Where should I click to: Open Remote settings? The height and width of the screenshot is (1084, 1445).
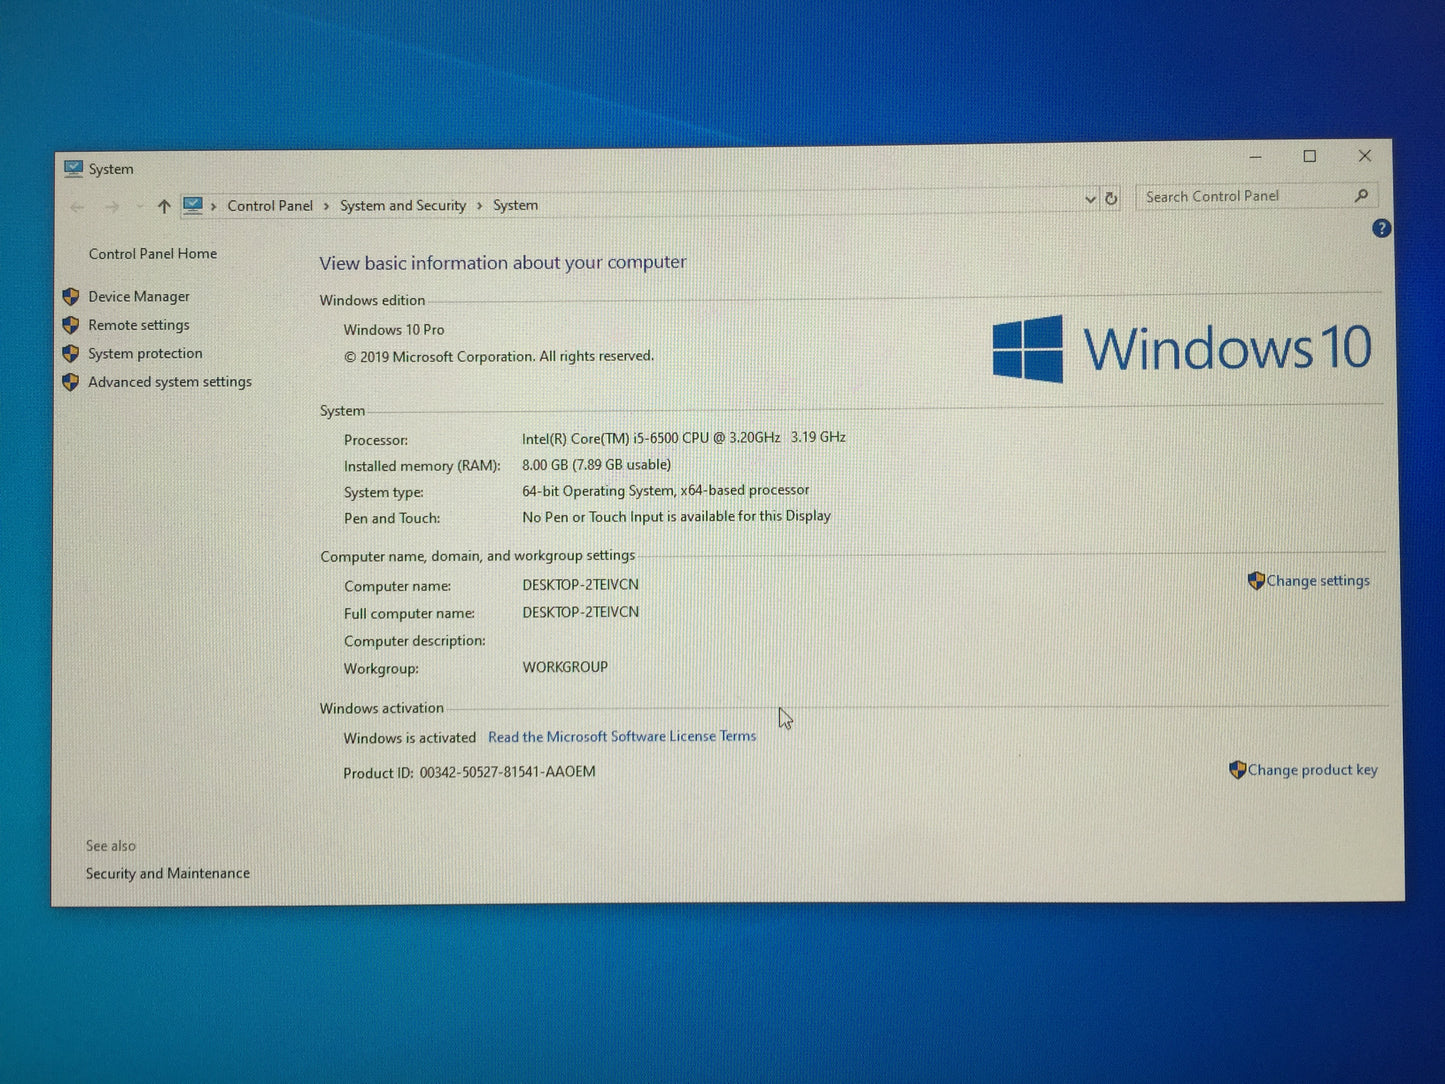click(138, 325)
